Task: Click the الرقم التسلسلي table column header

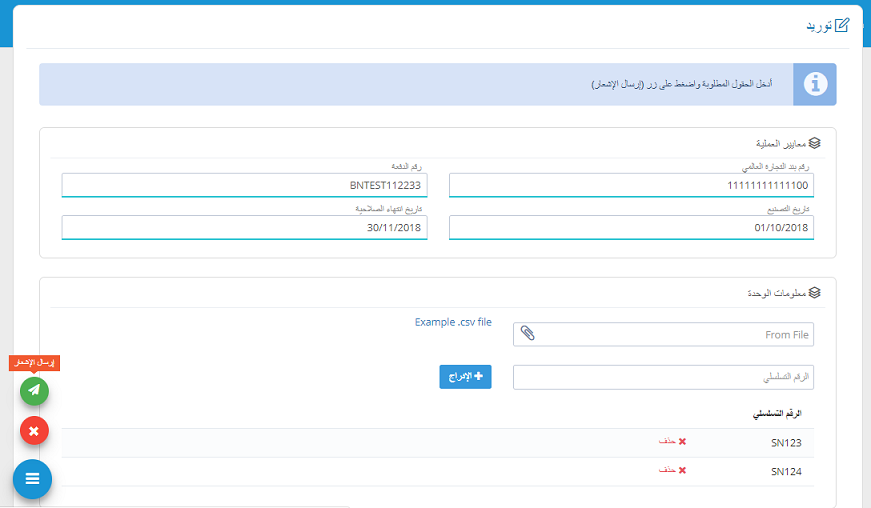Action: [777, 413]
